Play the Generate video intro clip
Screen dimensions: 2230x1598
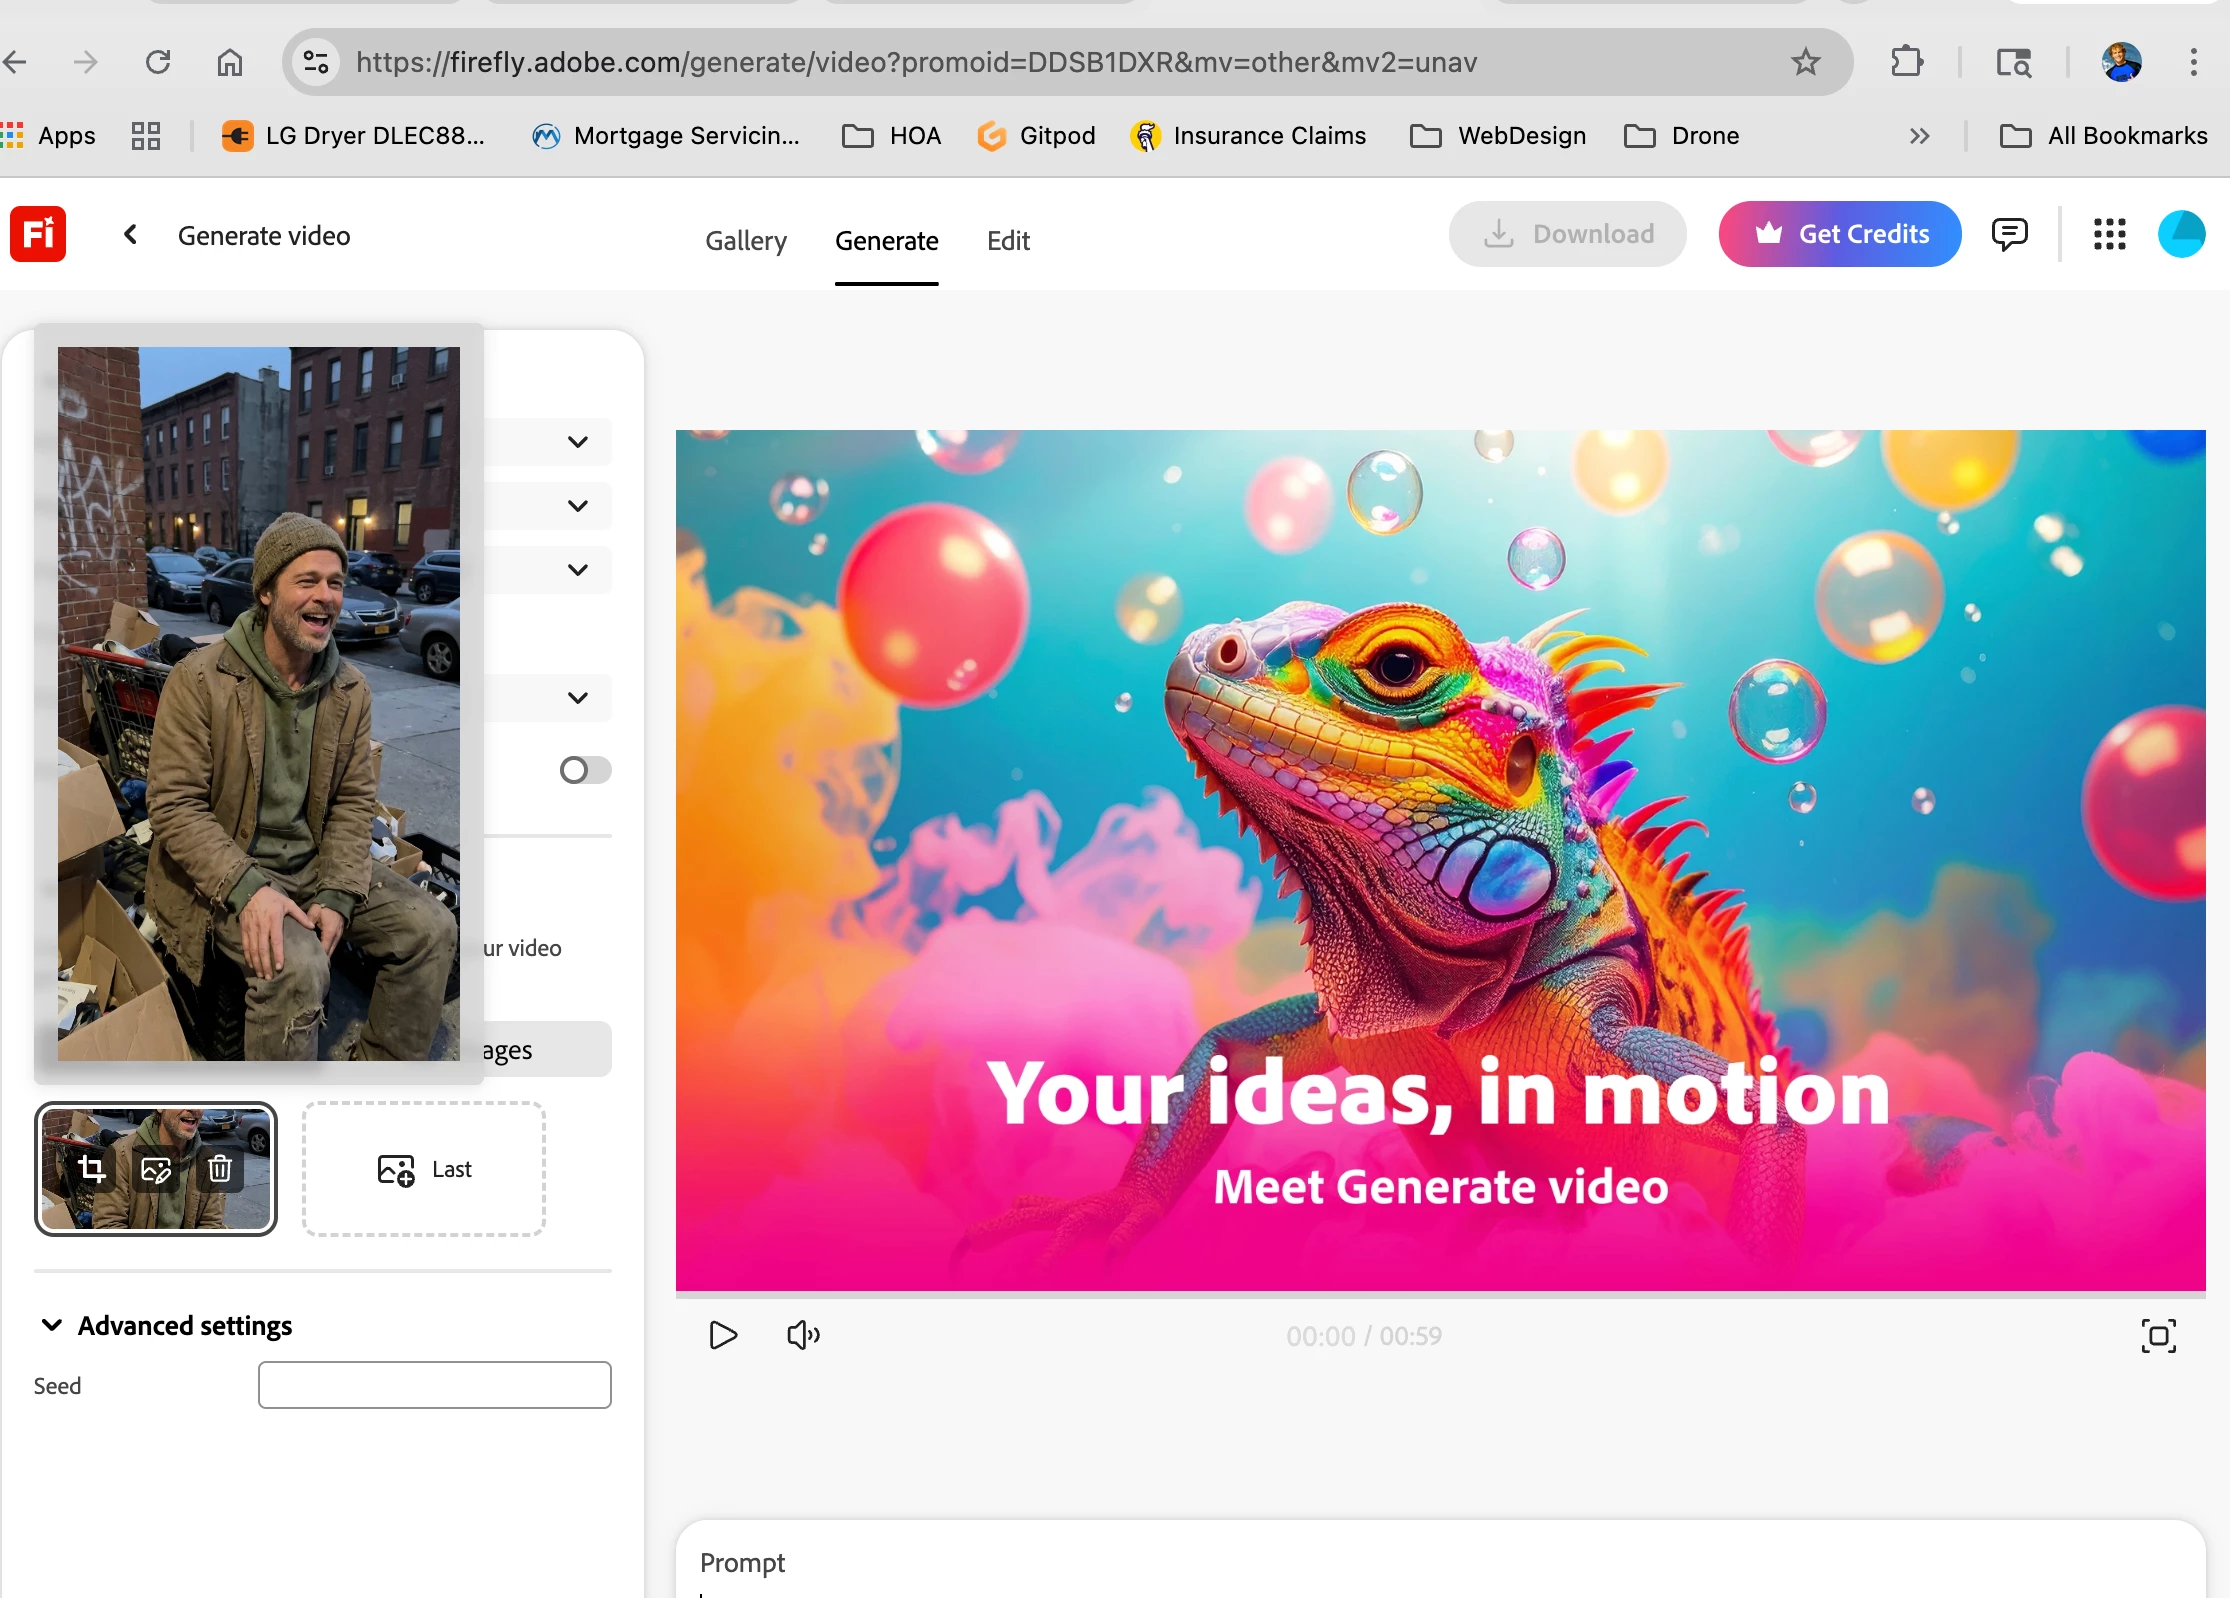coord(723,1335)
